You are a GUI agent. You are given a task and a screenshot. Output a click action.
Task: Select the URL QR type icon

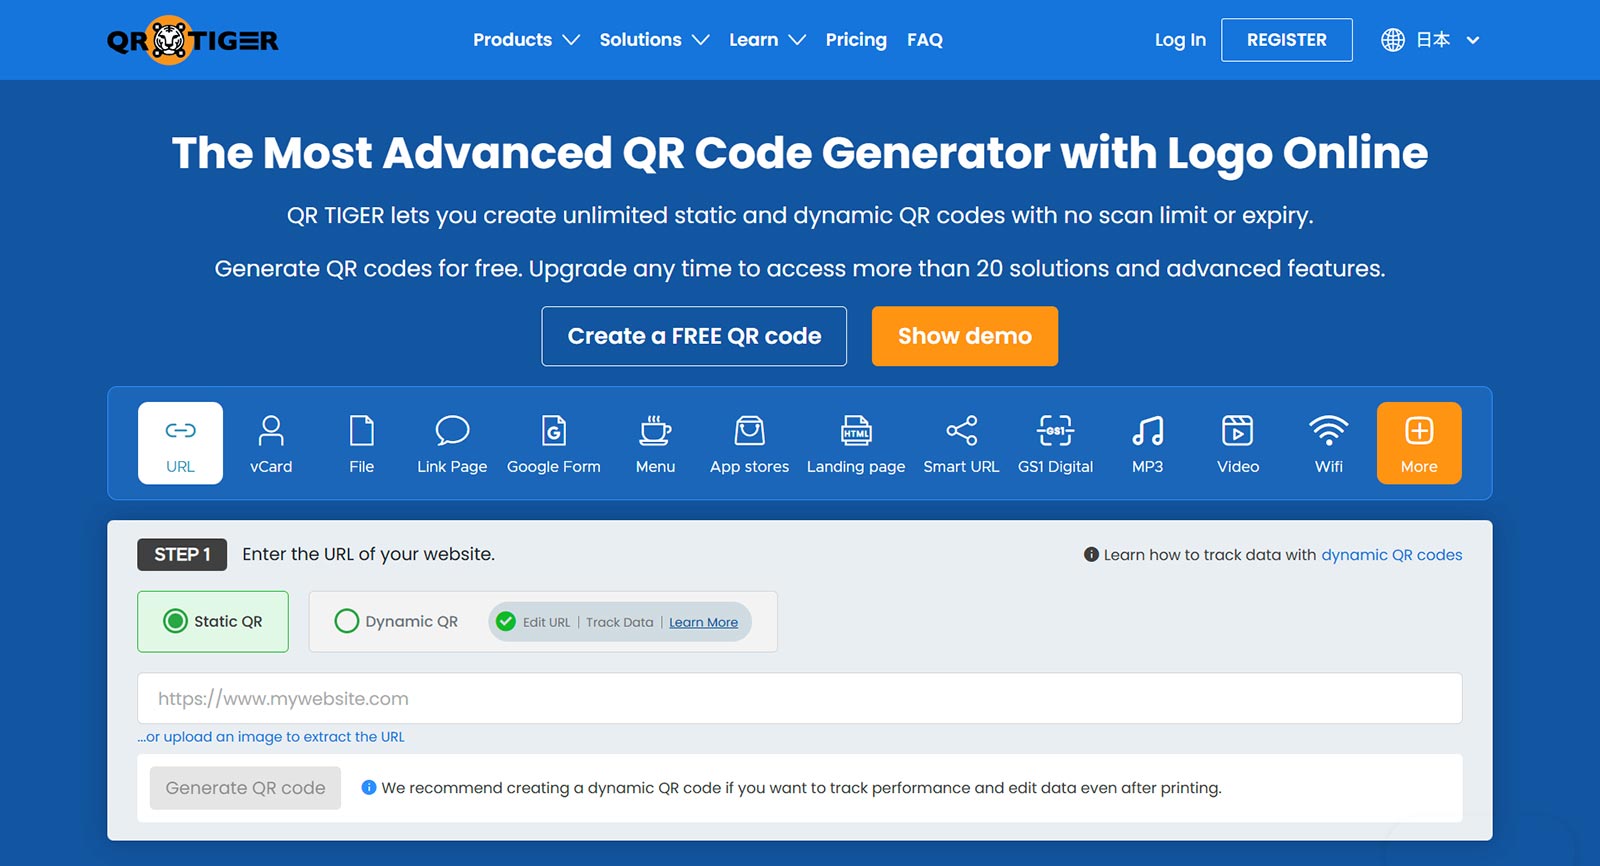coord(180,431)
